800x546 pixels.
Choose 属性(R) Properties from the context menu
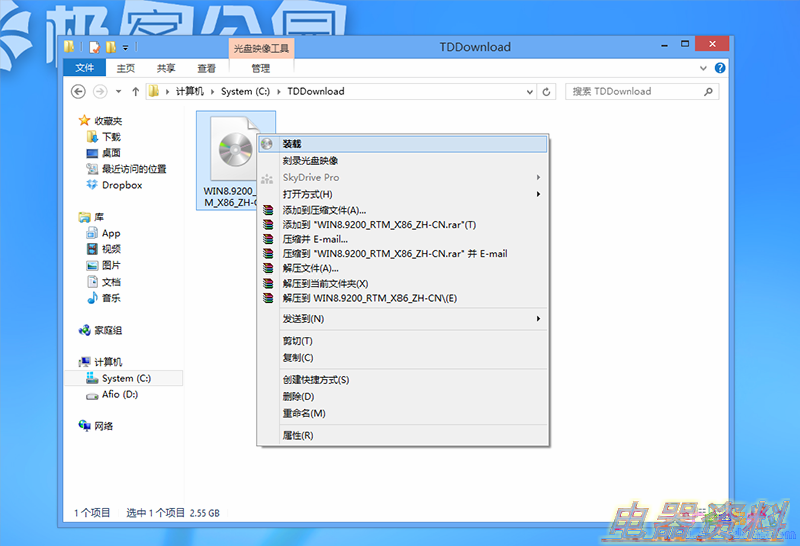point(298,435)
